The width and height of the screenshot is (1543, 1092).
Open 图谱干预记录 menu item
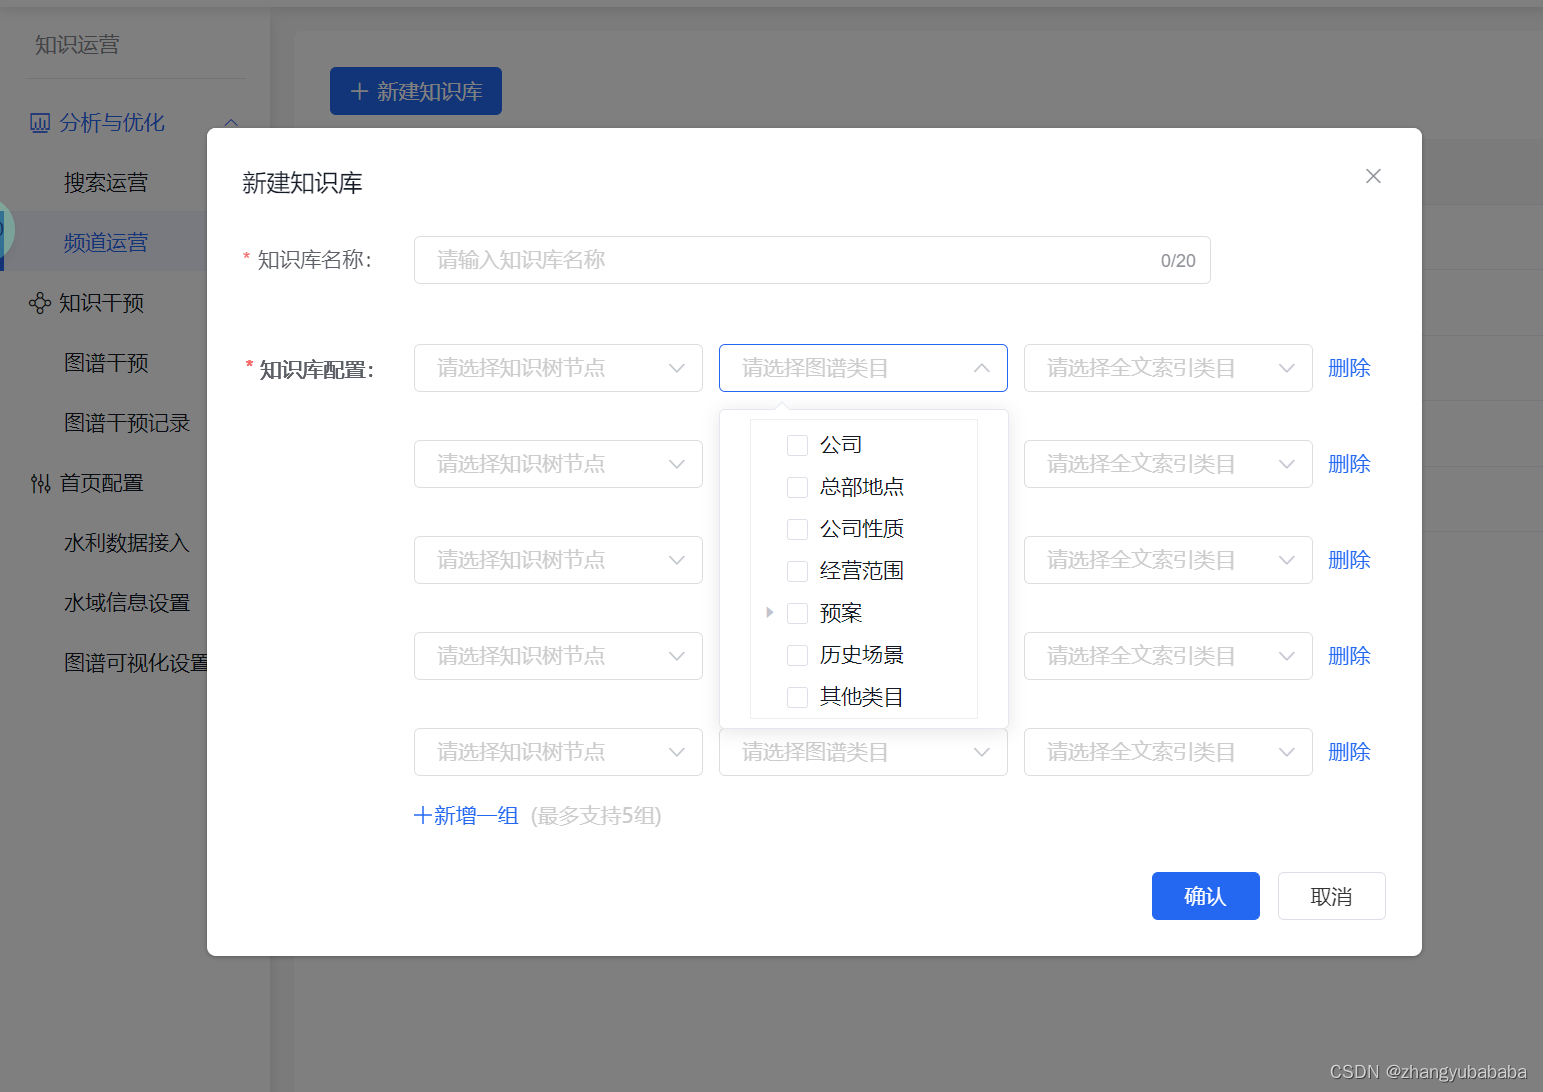pyautogui.click(x=127, y=423)
